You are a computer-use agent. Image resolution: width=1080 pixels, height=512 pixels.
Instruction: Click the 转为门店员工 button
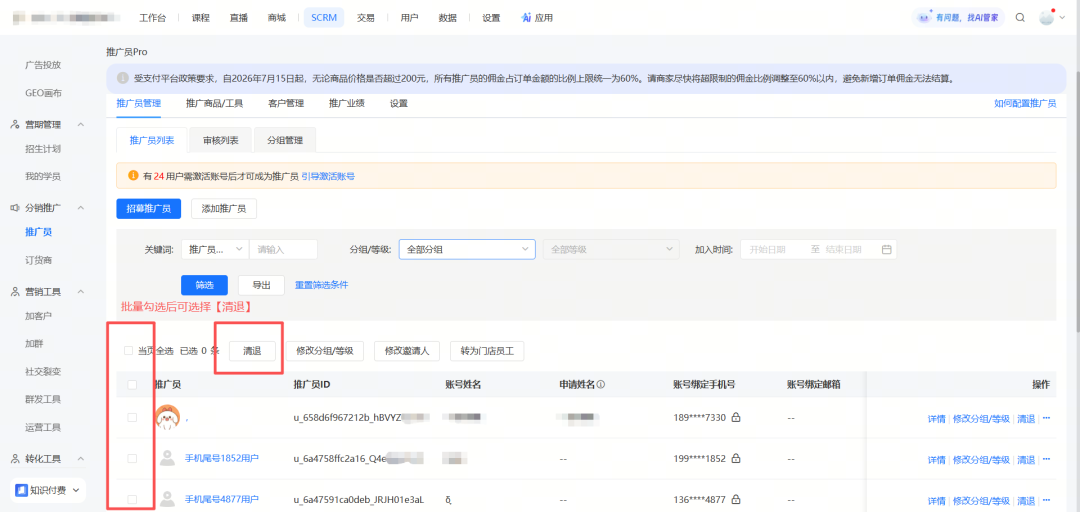pos(487,351)
